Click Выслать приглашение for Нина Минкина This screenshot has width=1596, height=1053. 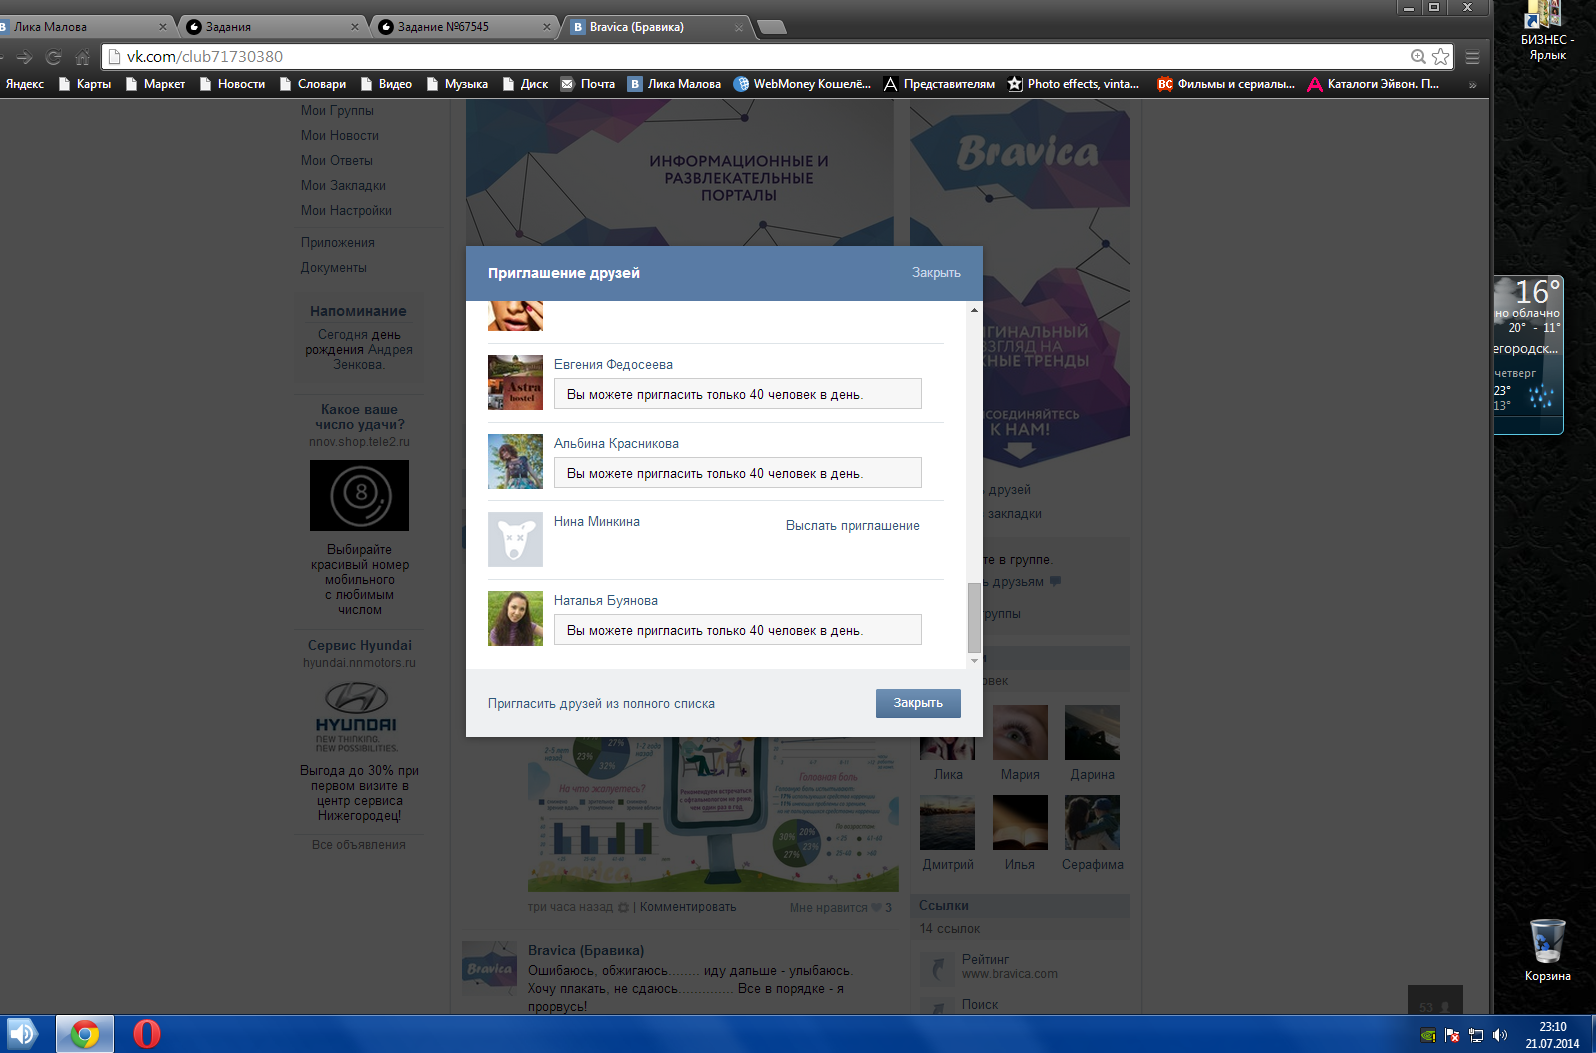tap(852, 526)
